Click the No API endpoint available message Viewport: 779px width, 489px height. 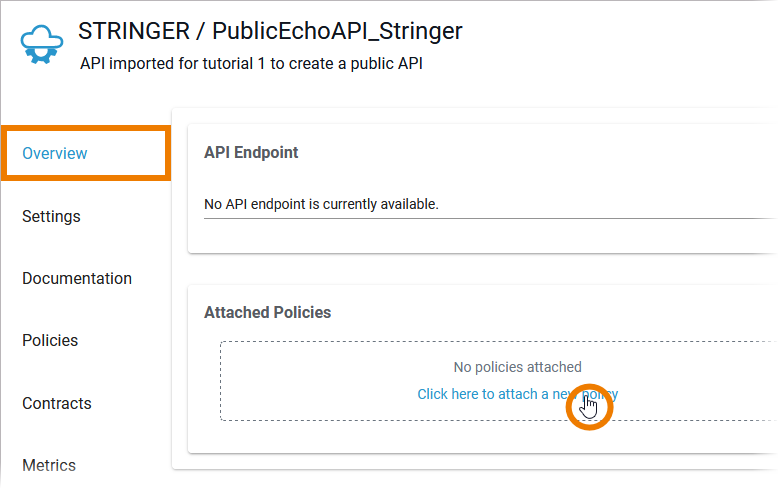(321, 204)
